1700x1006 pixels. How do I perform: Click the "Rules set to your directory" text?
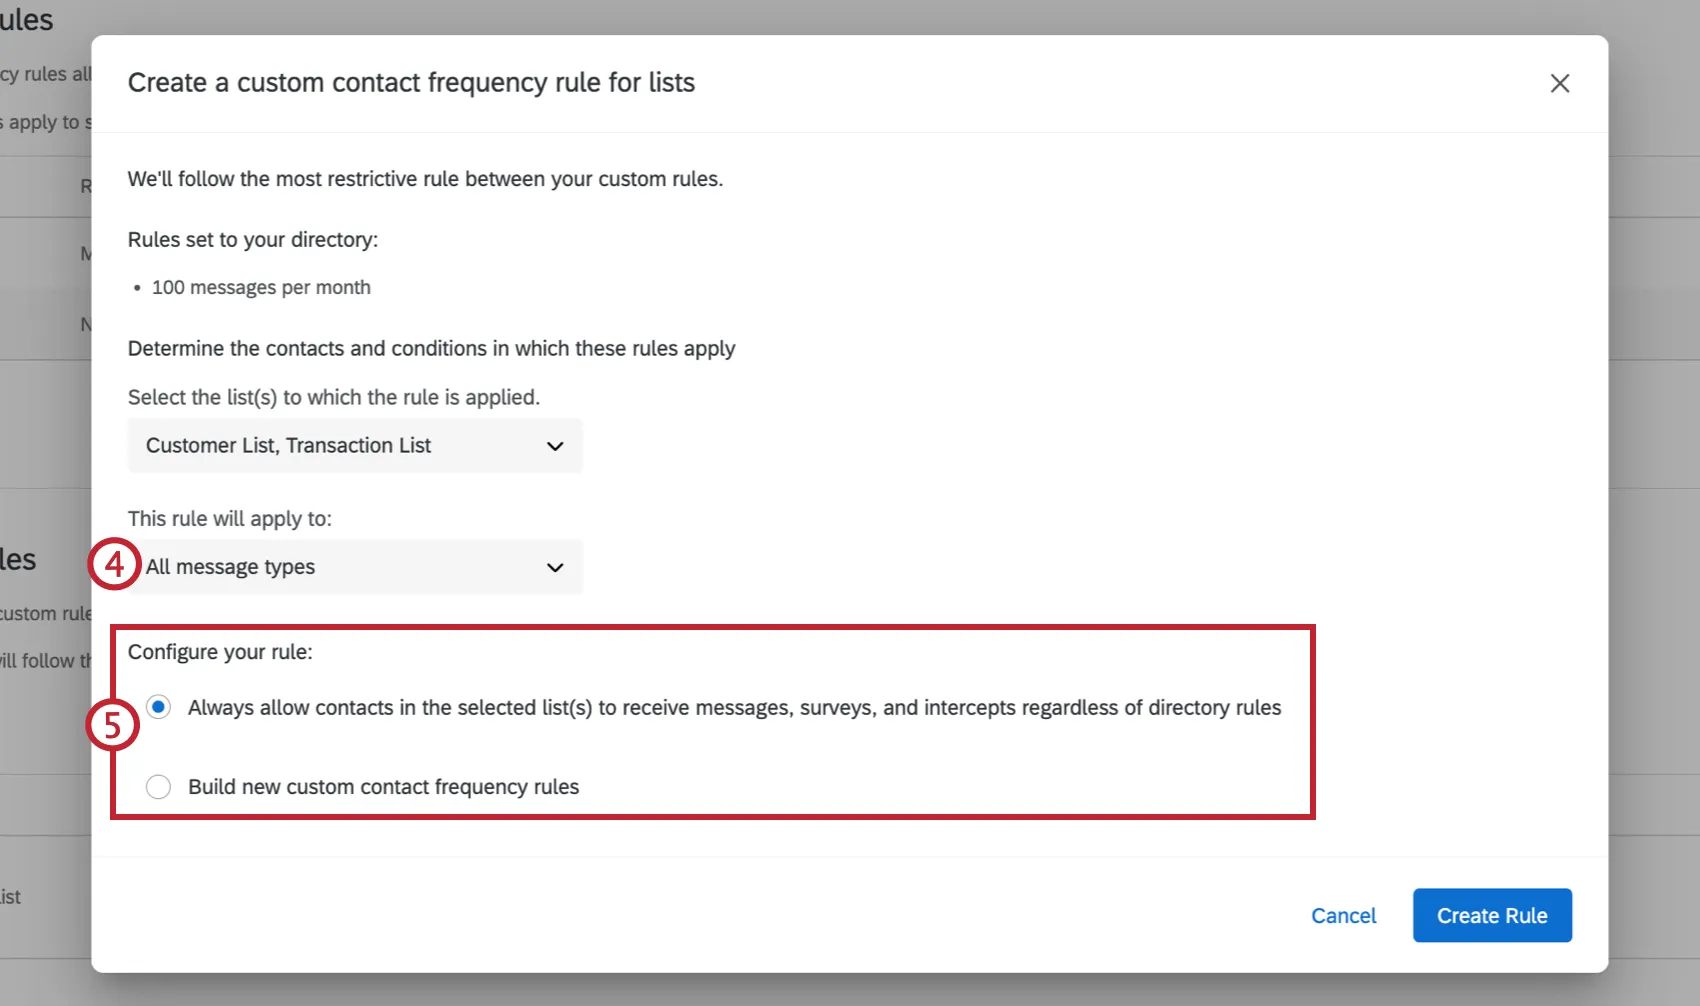pos(252,239)
